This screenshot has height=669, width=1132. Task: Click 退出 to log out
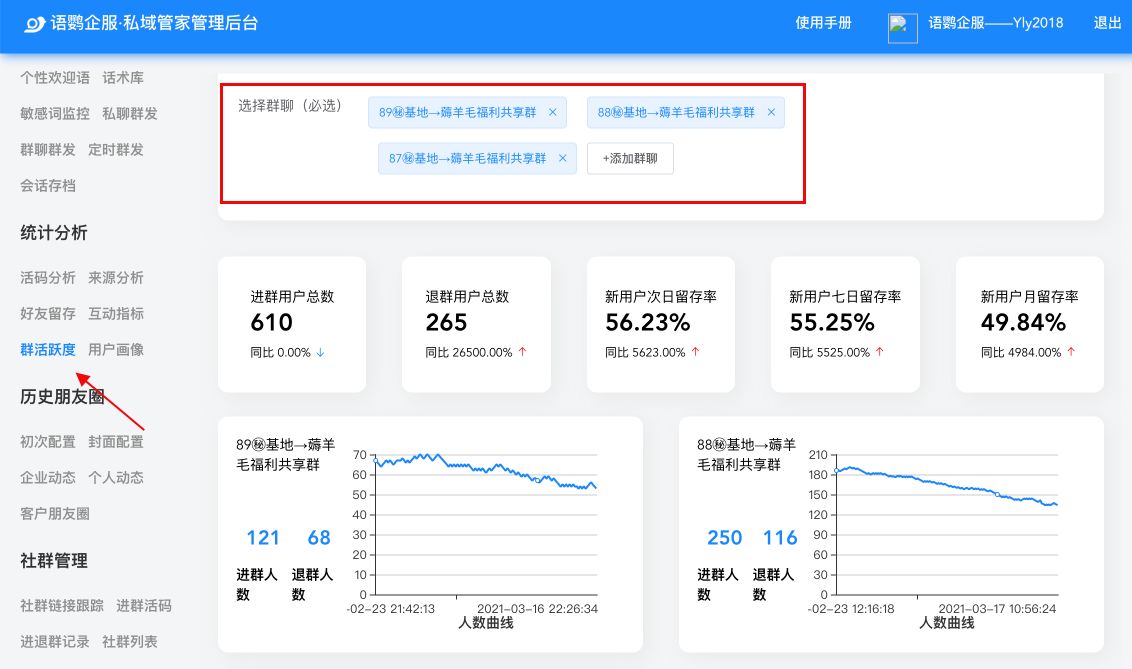[1107, 23]
